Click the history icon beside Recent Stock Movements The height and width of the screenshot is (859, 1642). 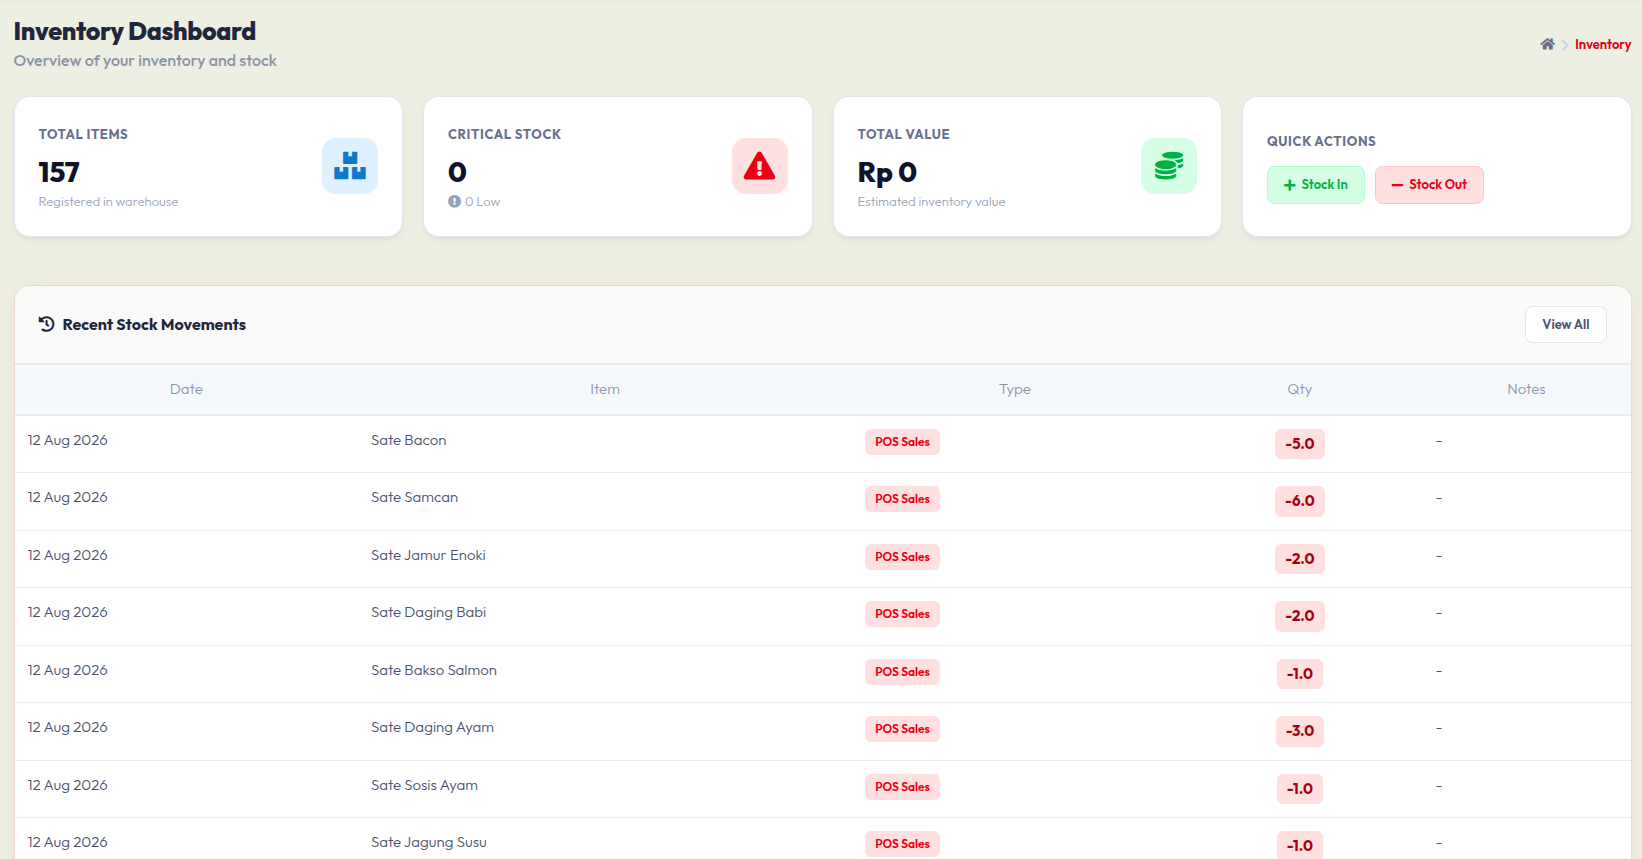pos(46,324)
